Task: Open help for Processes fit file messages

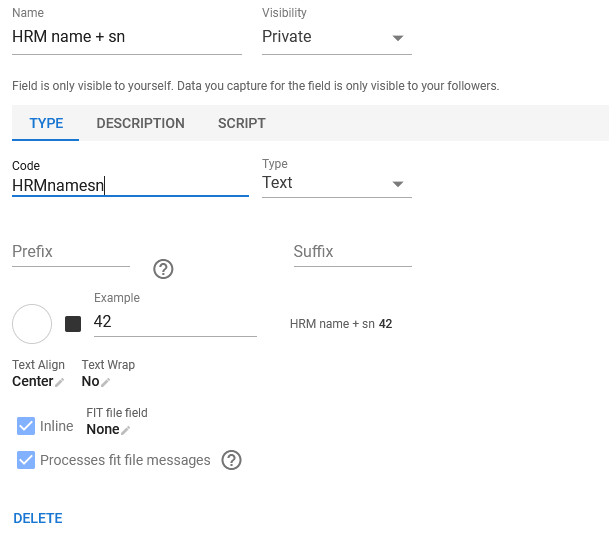Action: click(232, 460)
